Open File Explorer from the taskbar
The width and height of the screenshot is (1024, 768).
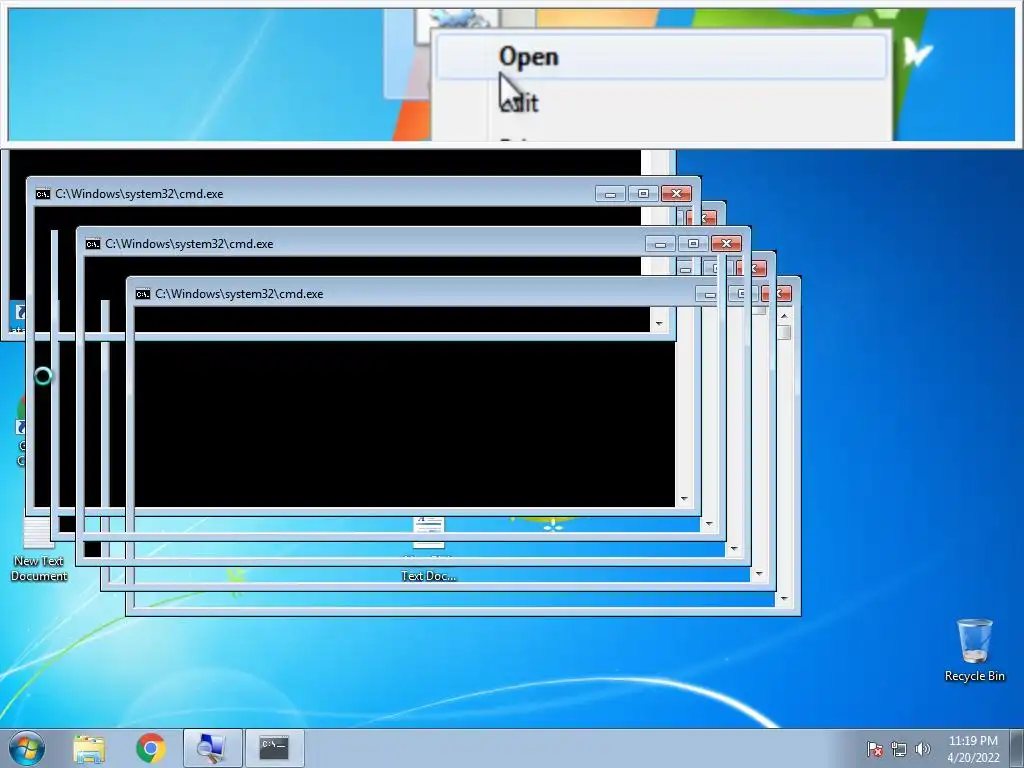tap(89, 748)
